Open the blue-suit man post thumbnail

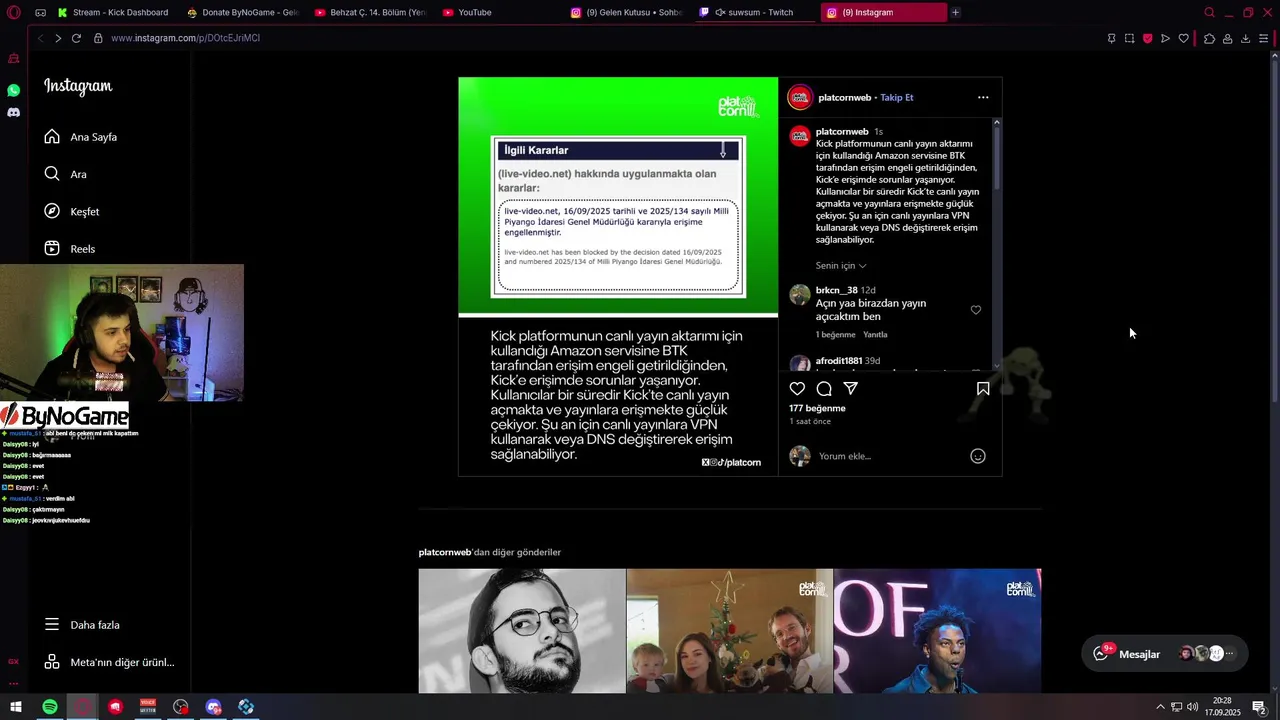(937, 631)
